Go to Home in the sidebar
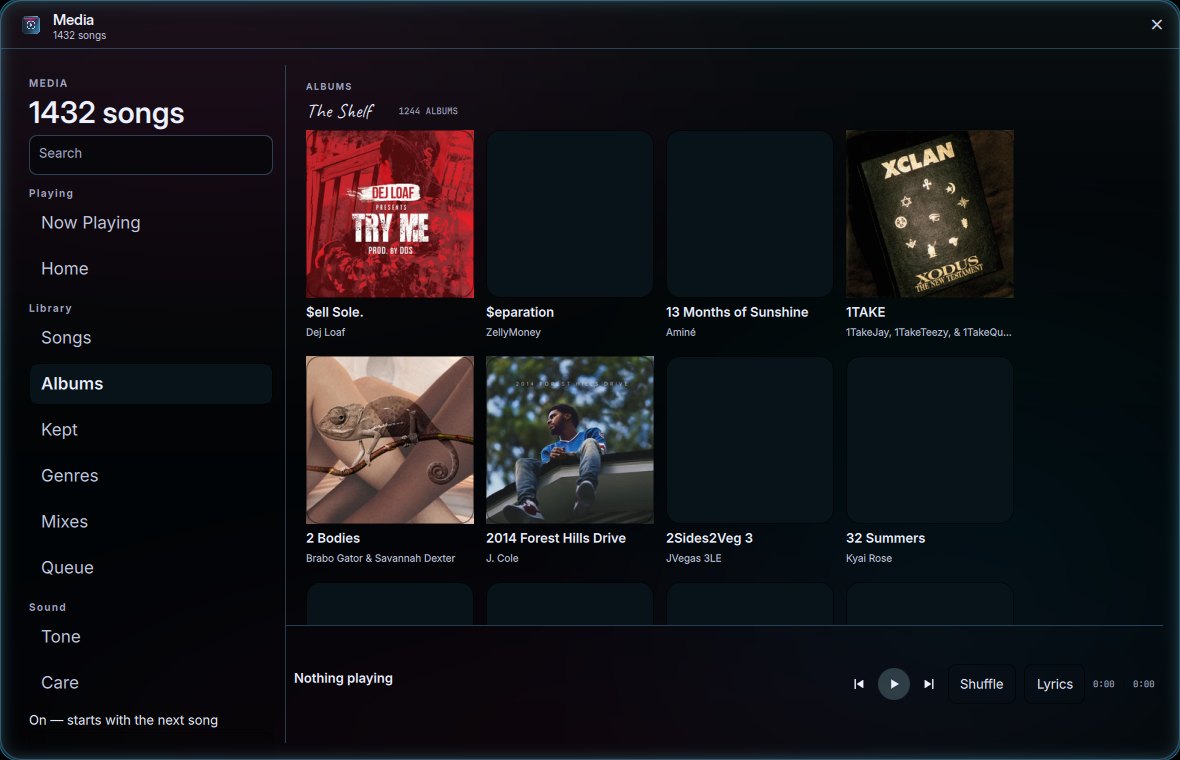 (x=151, y=269)
